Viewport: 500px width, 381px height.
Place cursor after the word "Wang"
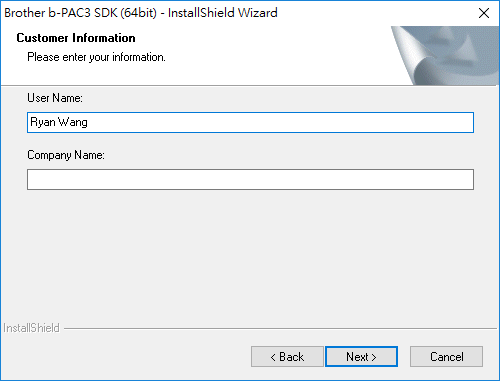click(88, 122)
